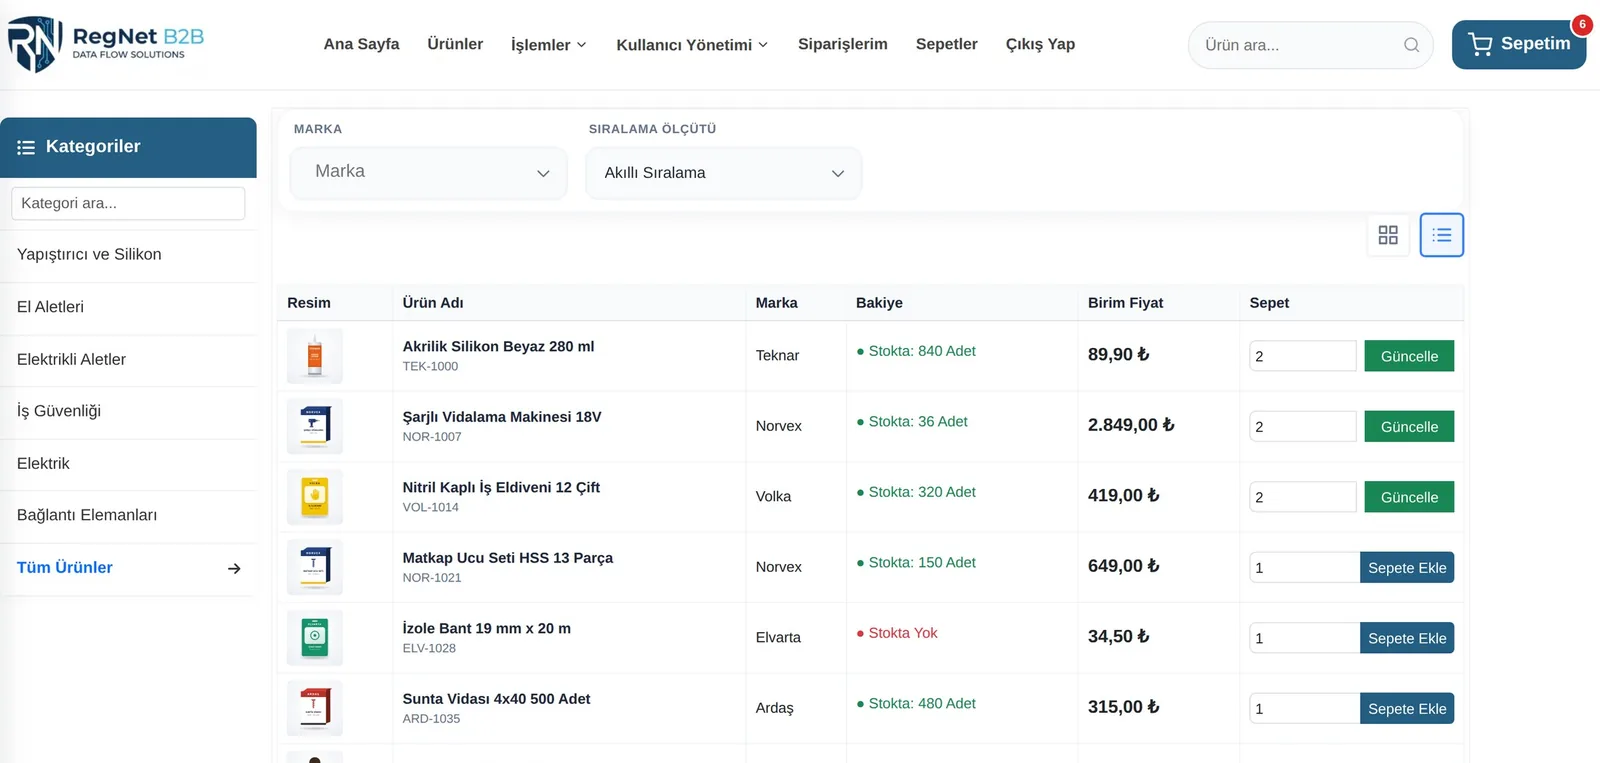
Task: Click quantity field for Sunta Vidası
Action: point(1304,709)
